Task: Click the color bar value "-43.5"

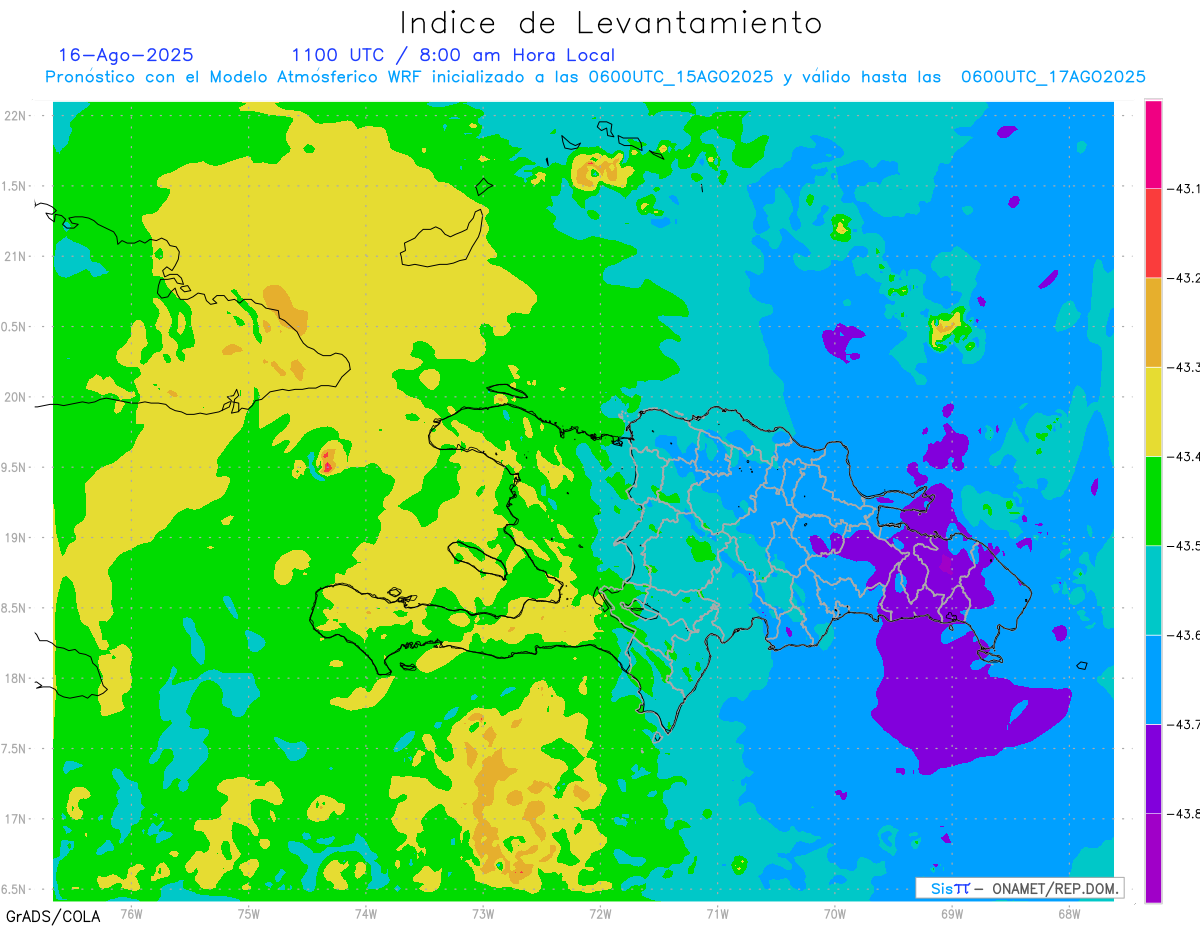Action: click(x=1183, y=546)
